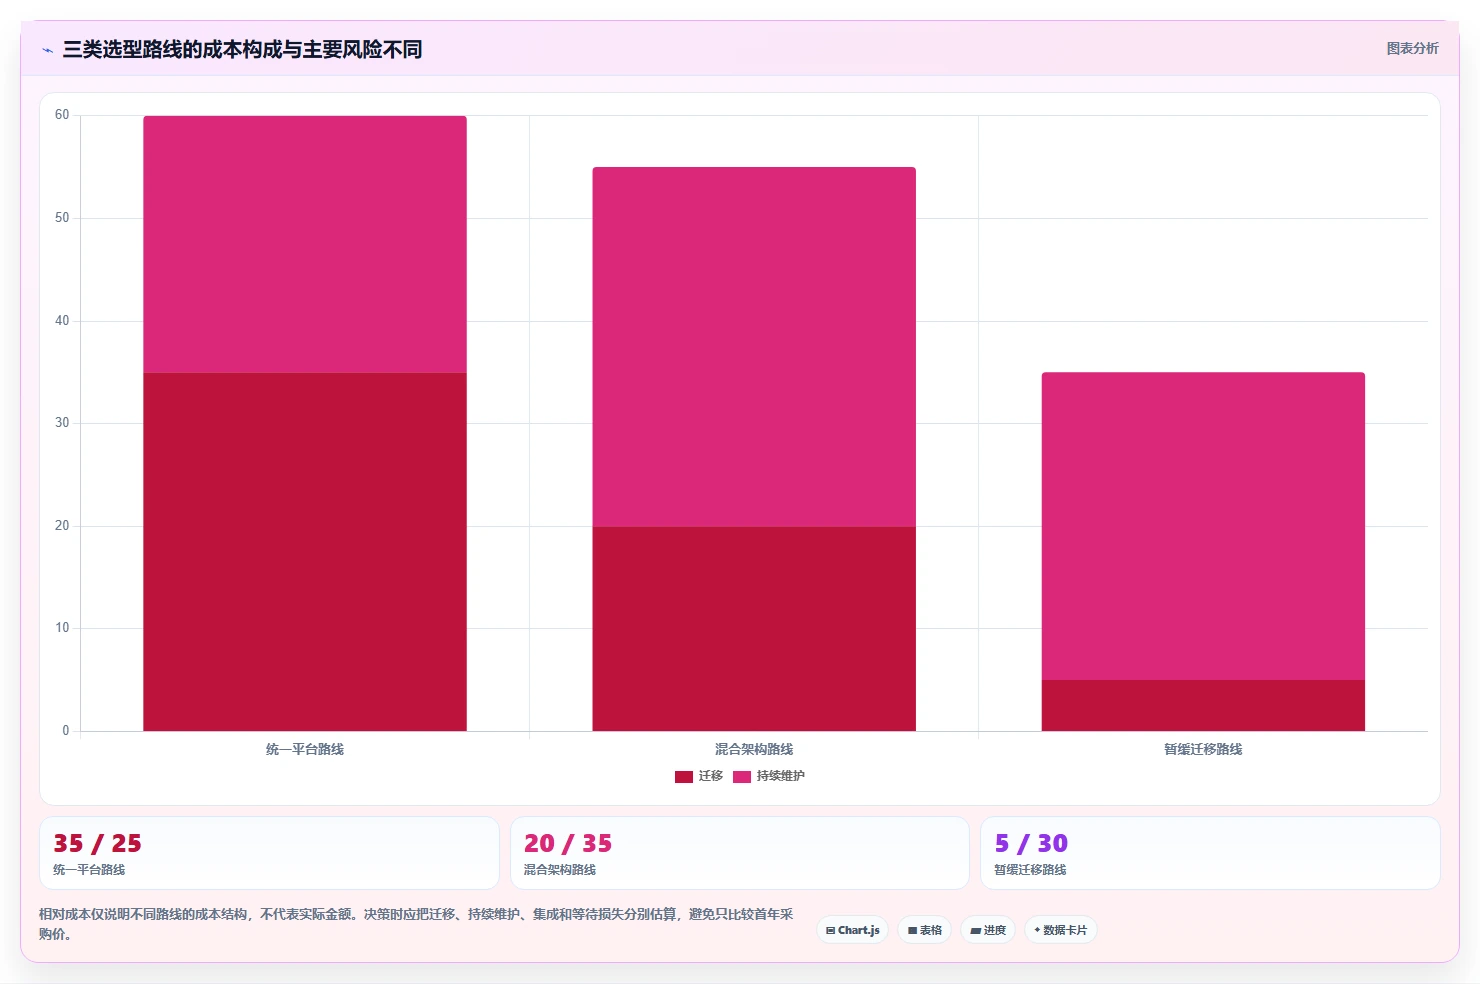The height and width of the screenshot is (984, 1480).
Task: Click the y-axis tick label 30
Action: [62, 423]
